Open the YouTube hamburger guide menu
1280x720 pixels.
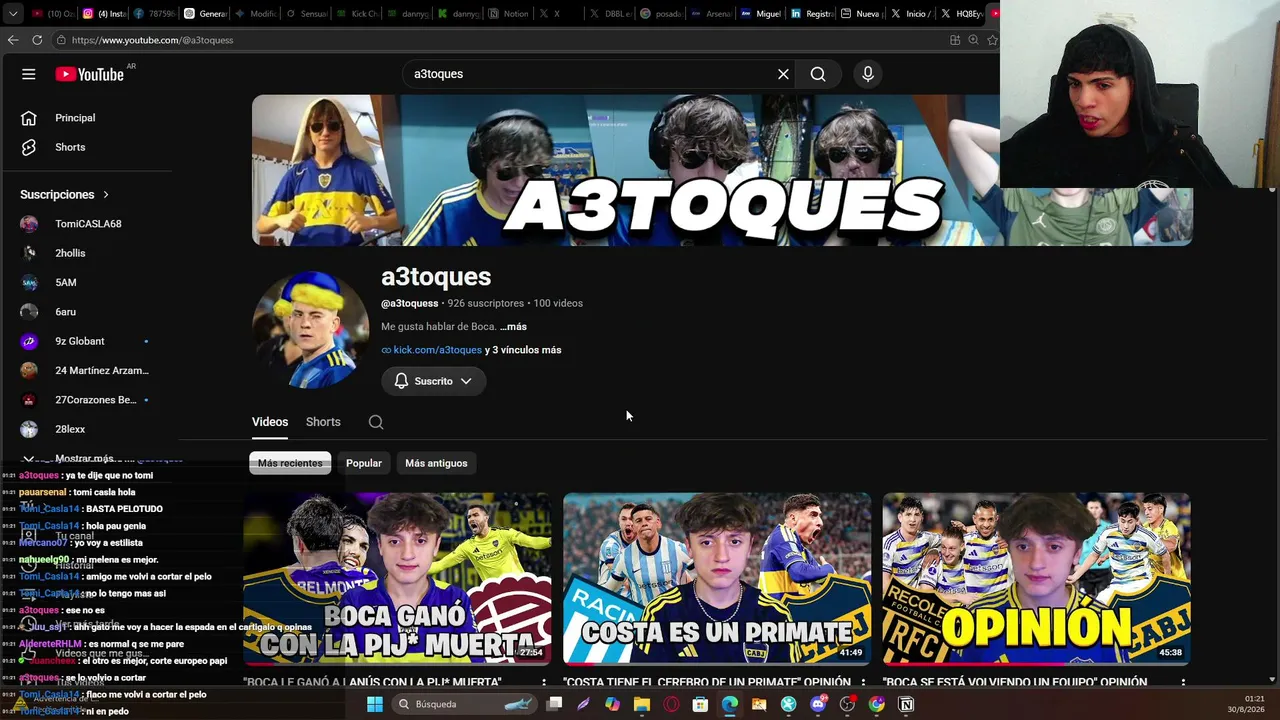29,74
